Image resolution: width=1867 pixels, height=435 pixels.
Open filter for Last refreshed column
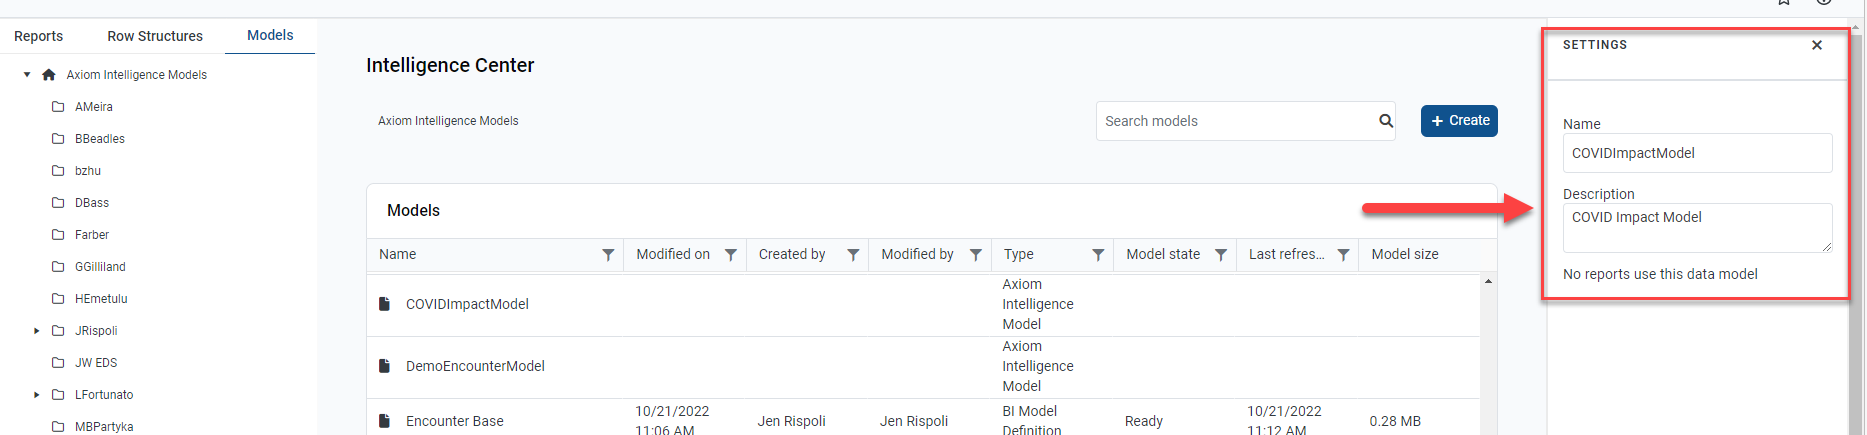tap(1343, 255)
